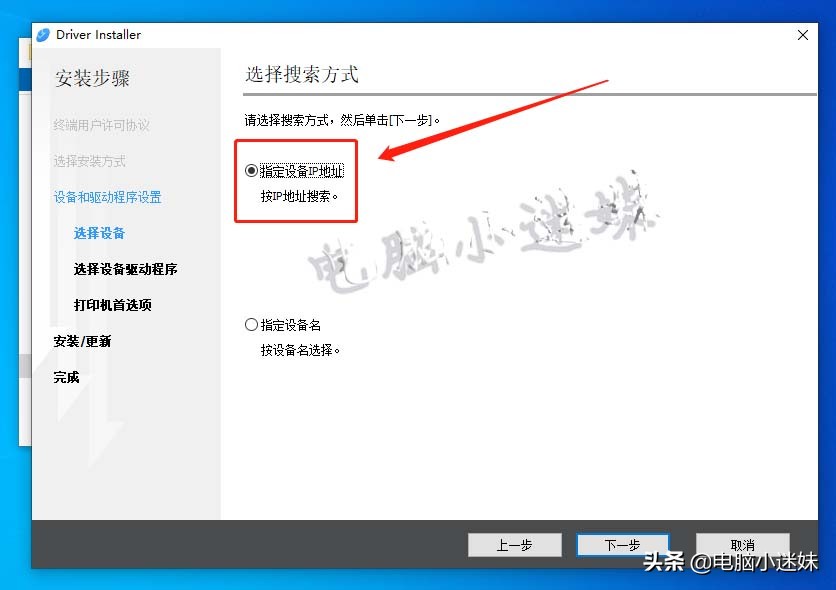The width and height of the screenshot is (836, 590).
Task: Select the 选择设备 installation step
Action: click(98, 232)
